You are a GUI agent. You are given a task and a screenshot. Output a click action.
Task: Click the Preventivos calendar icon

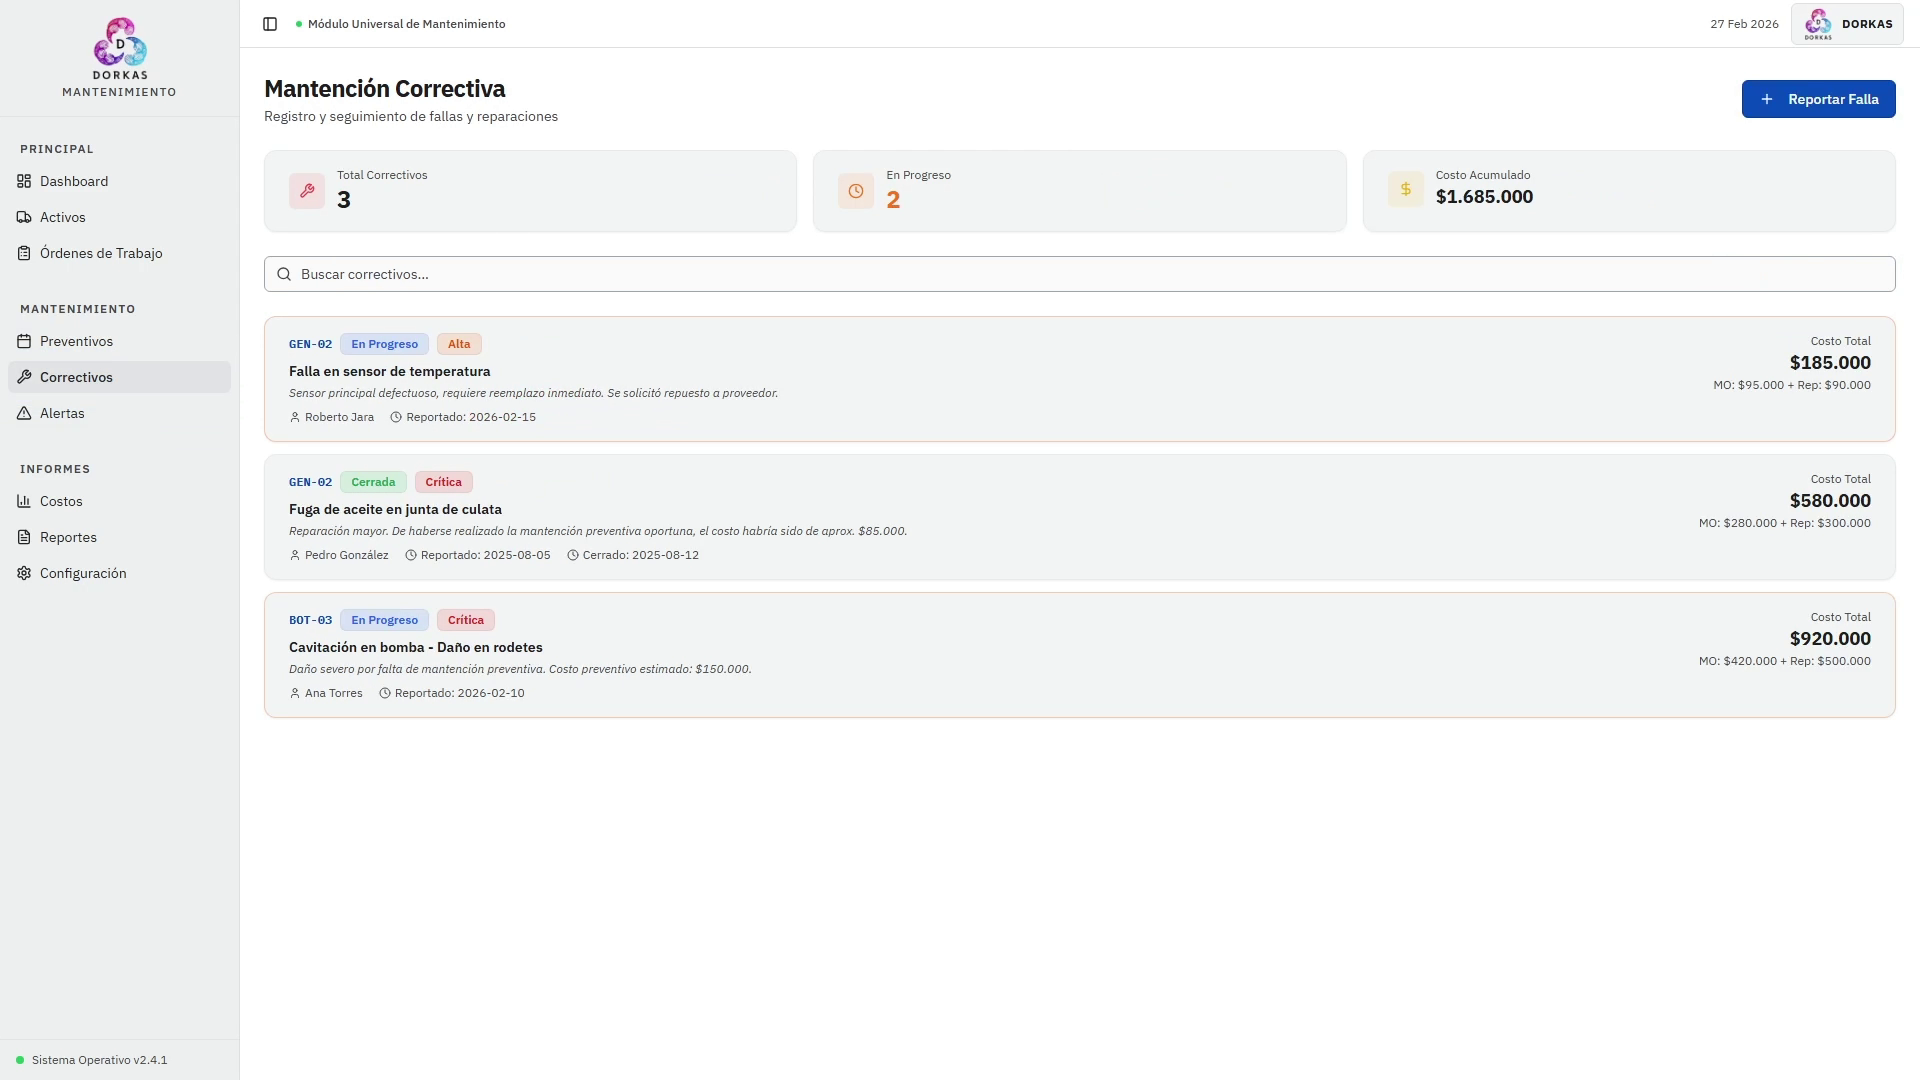24,341
